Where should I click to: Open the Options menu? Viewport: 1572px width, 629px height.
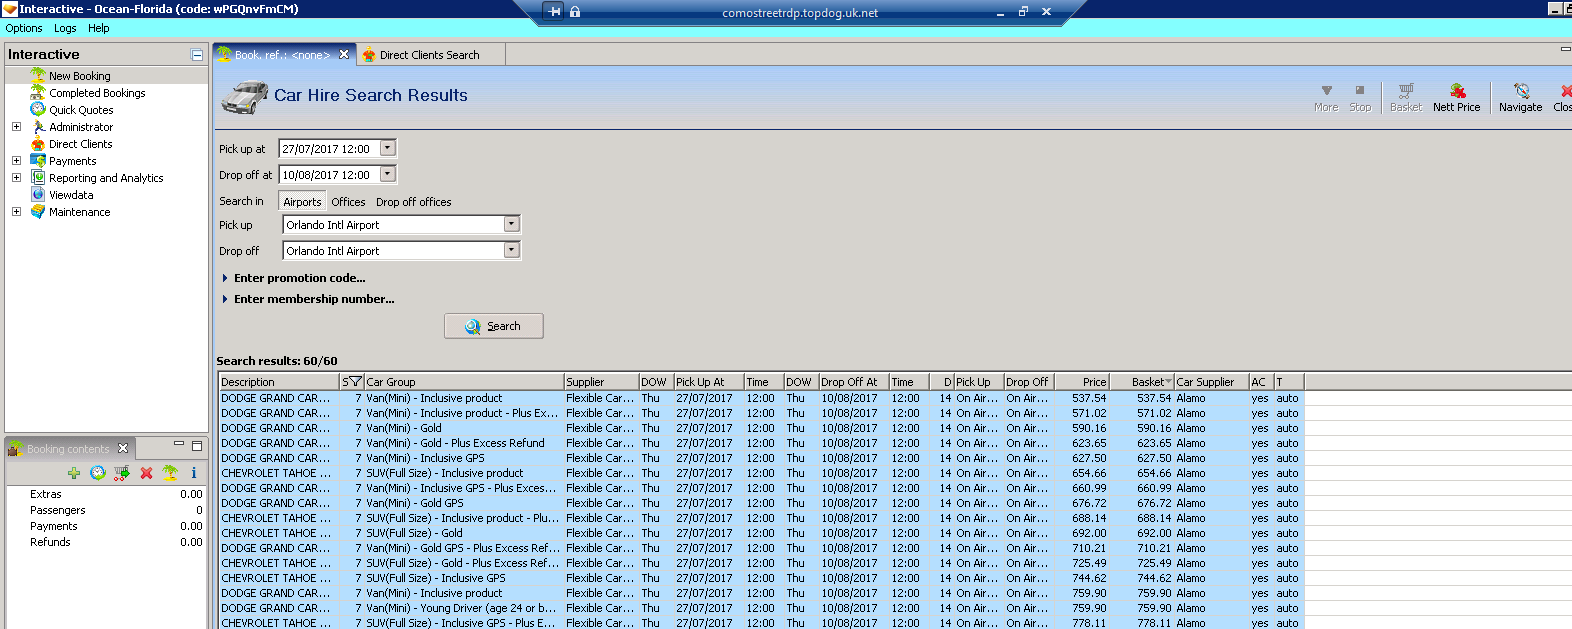tap(24, 28)
